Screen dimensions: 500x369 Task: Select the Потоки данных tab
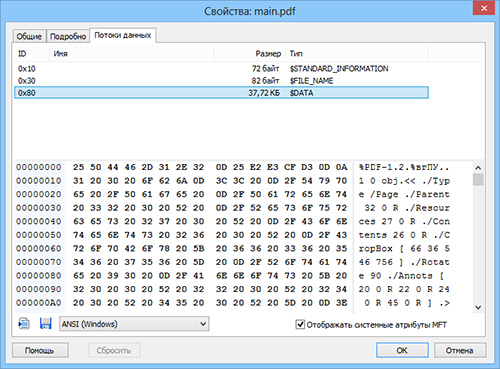point(123,35)
